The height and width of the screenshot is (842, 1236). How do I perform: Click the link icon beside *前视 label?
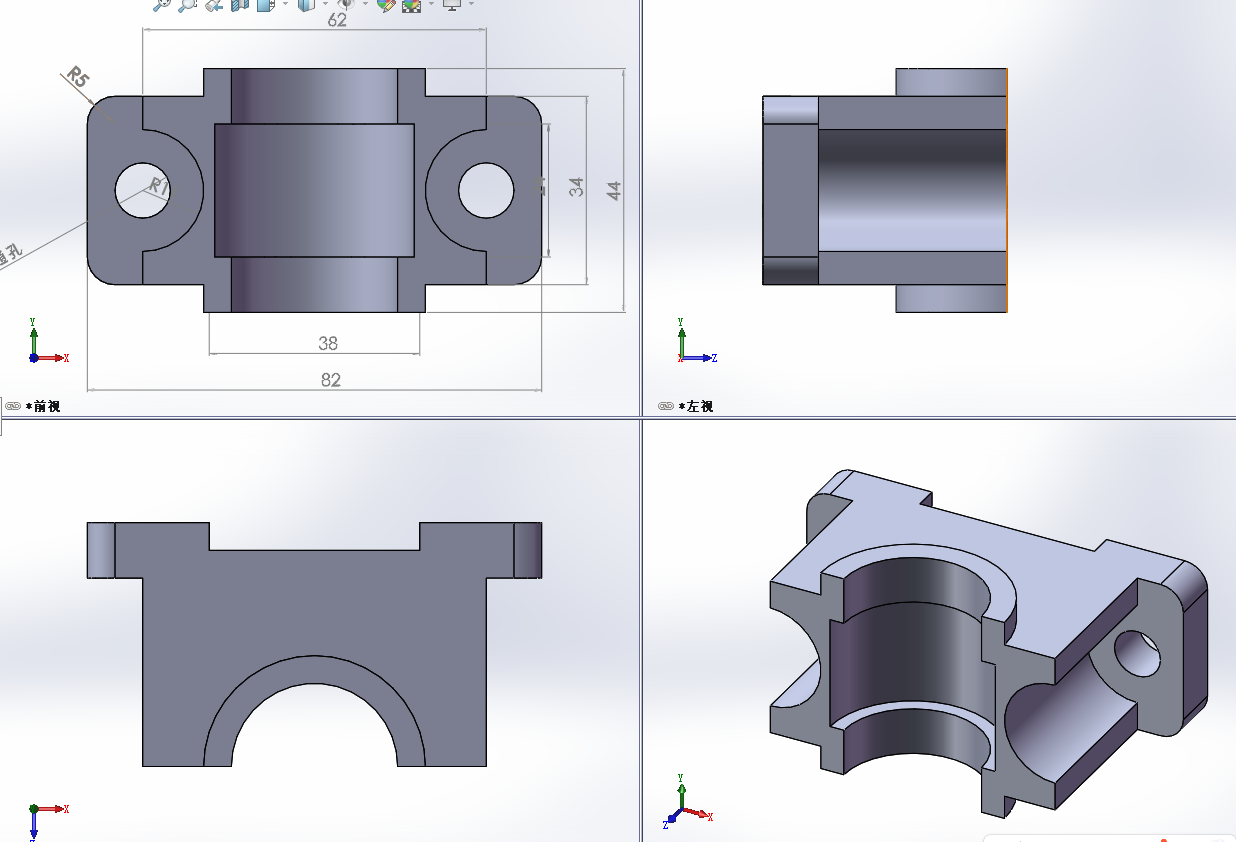[x=13, y=406]
